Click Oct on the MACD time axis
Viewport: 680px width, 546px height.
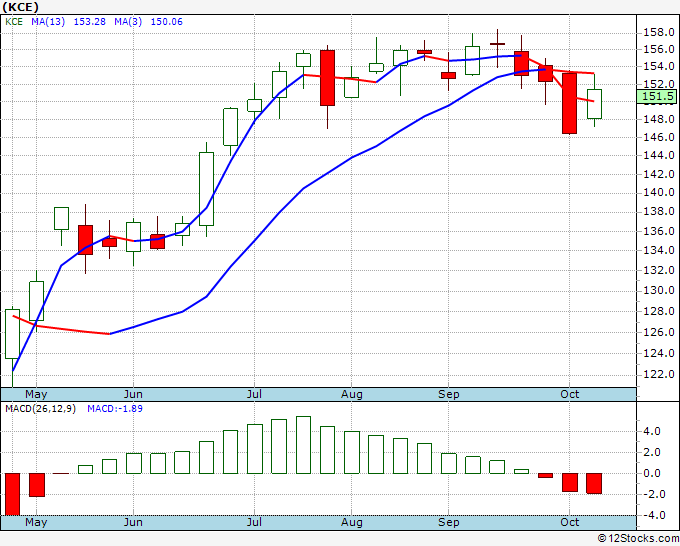[569, 522]
